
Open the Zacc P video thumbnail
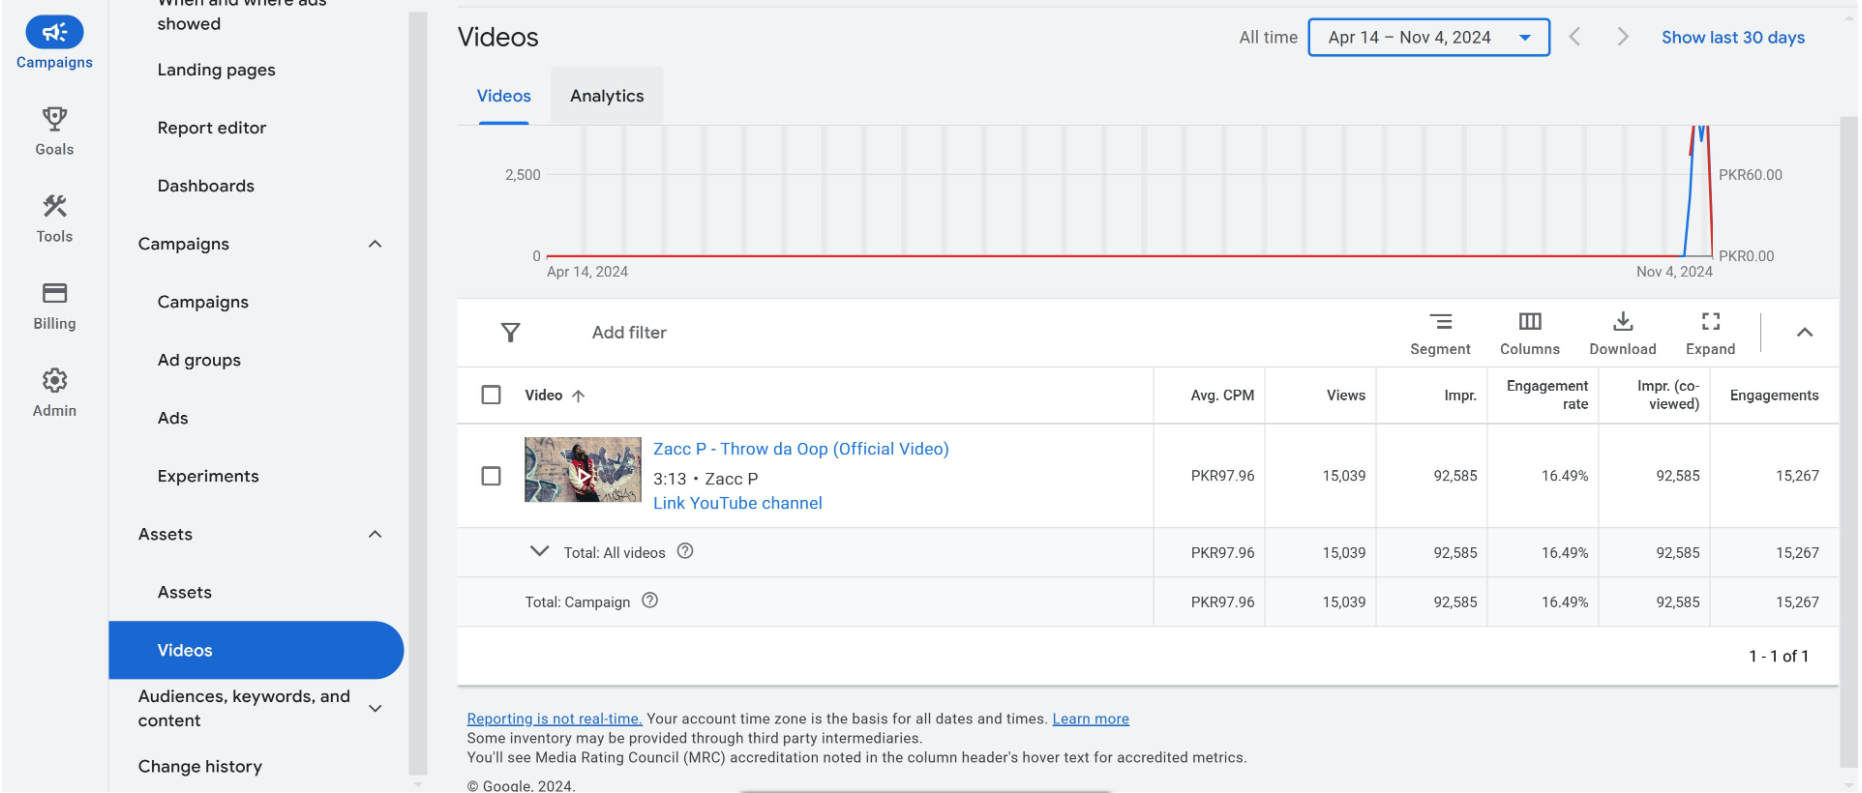coord(582,470)
